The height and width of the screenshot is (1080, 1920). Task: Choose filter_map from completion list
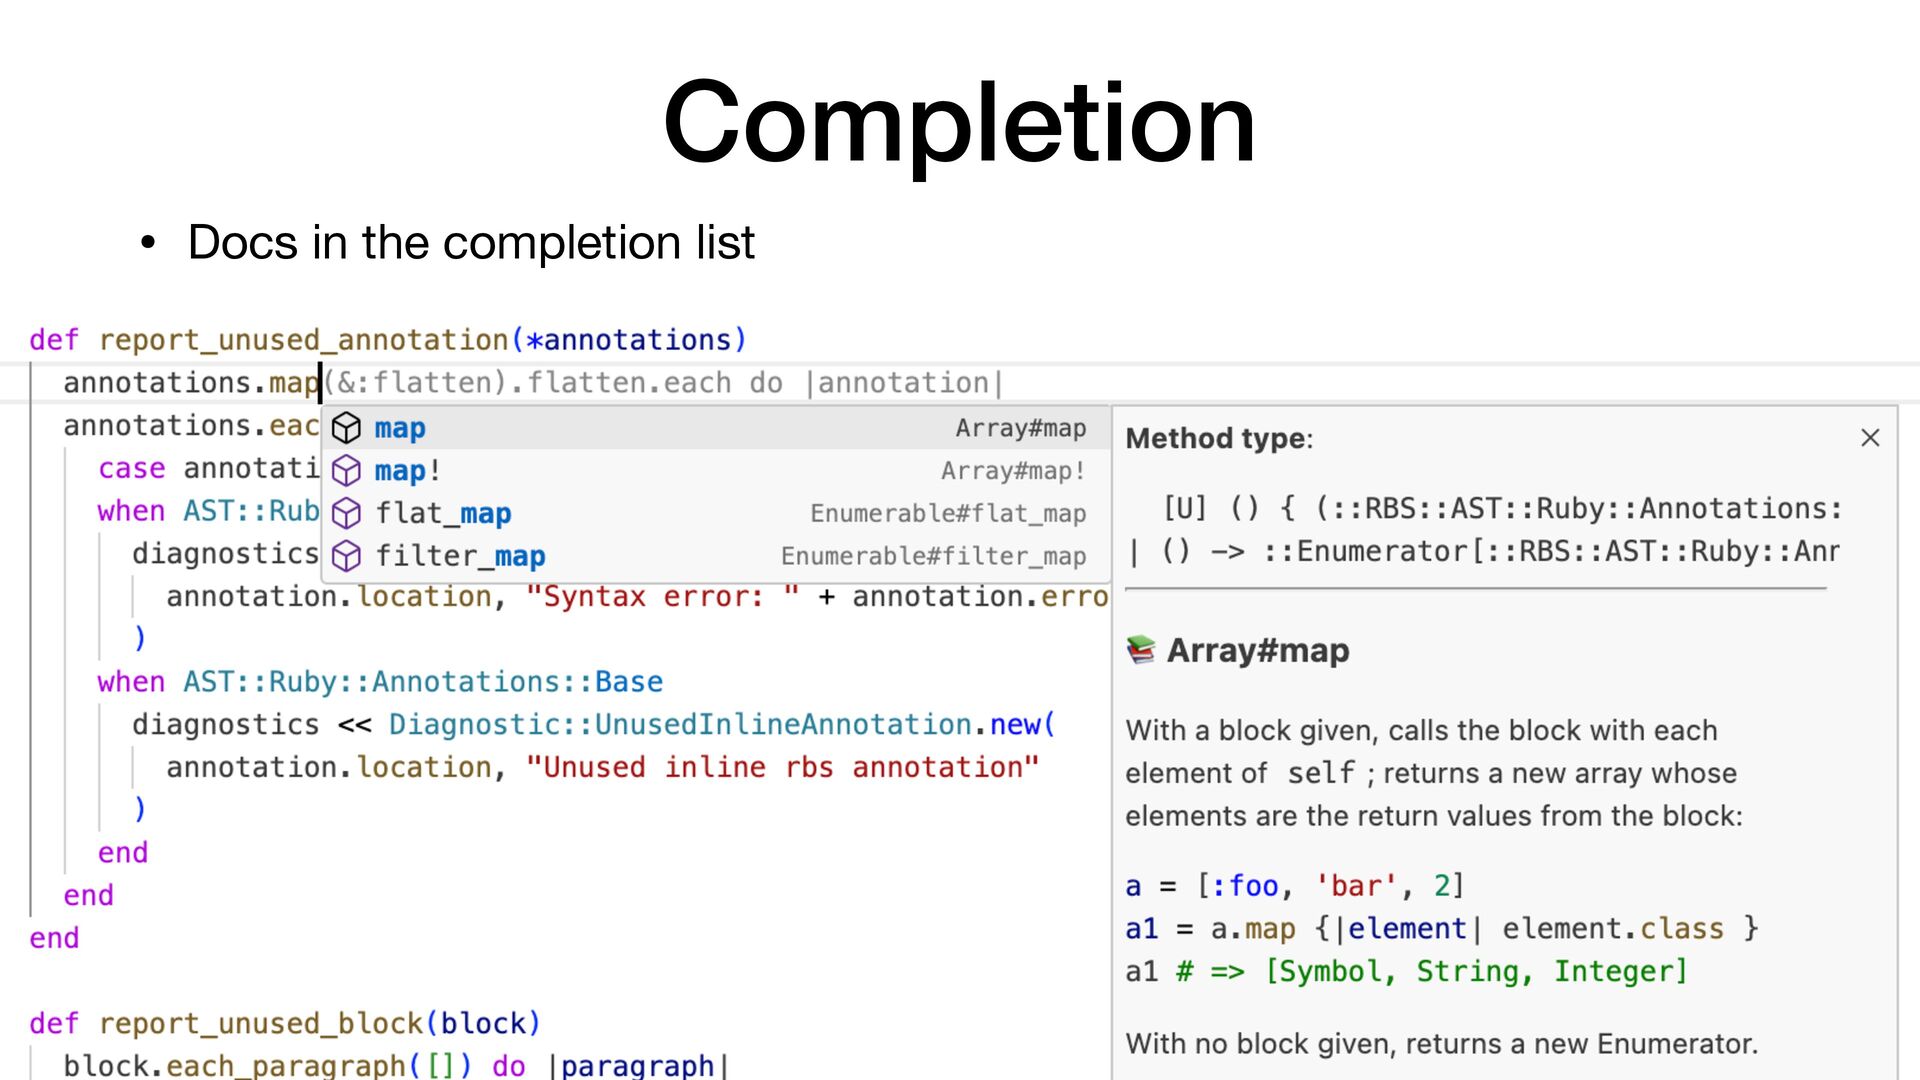click(x=460, y=556)
